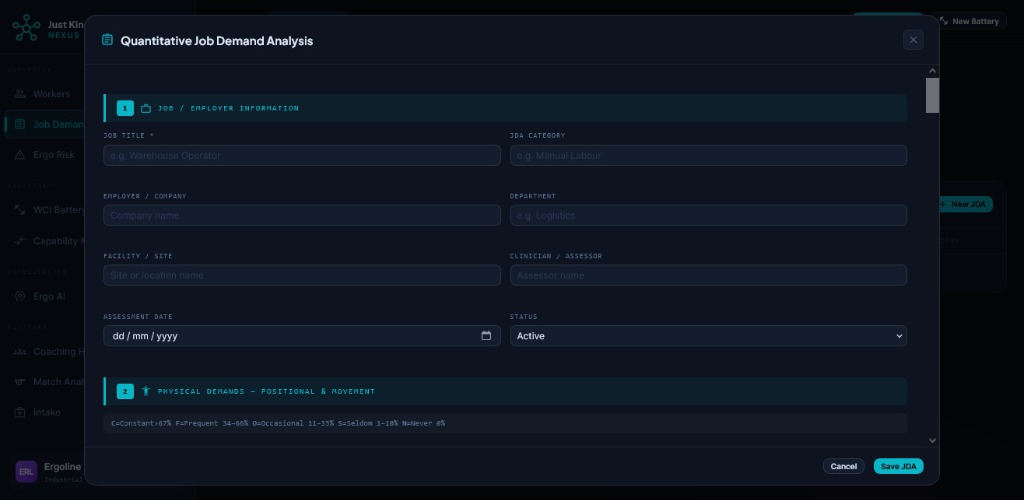Image resolution: width=1024 pixels, height=500 pixels.
Task: Close the Quantitative Job Demand Analysis dialog
Action: click(913, 40)
